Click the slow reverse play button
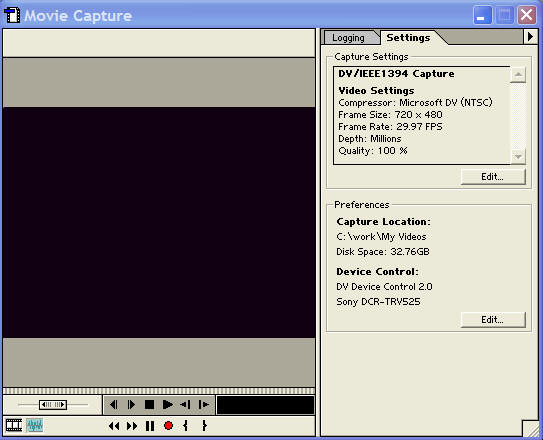Screen dimensions: 543x440 tap(186, 405)
